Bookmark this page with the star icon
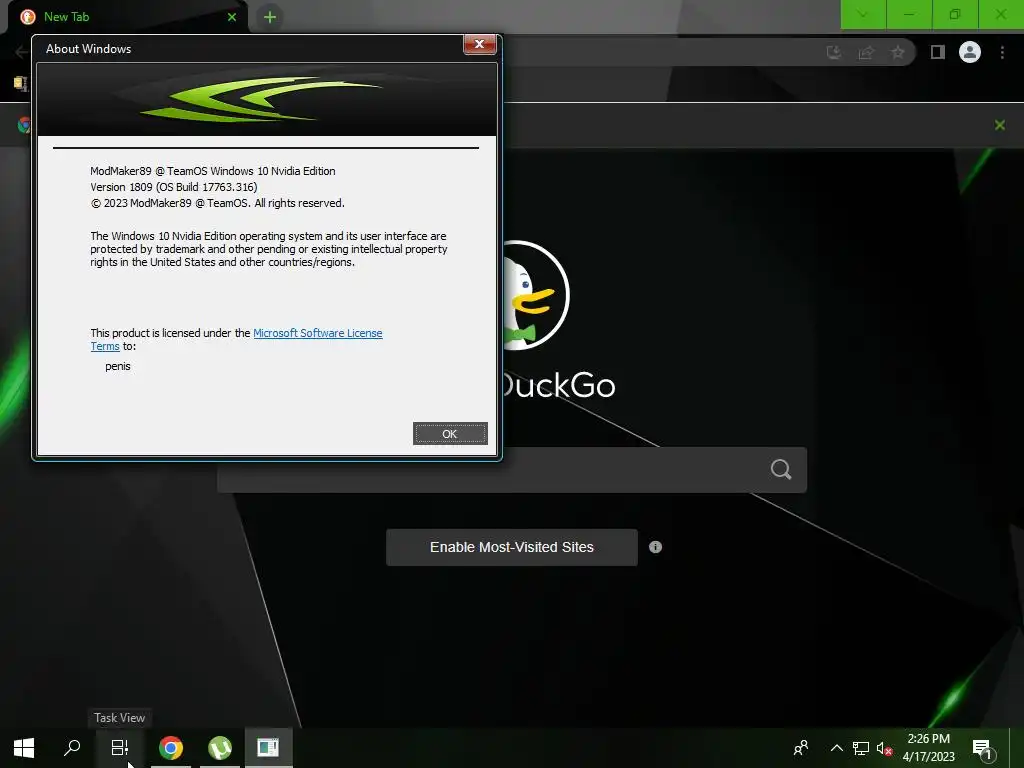This screenshot has height=768, width=1024. [x=898, y=52]
